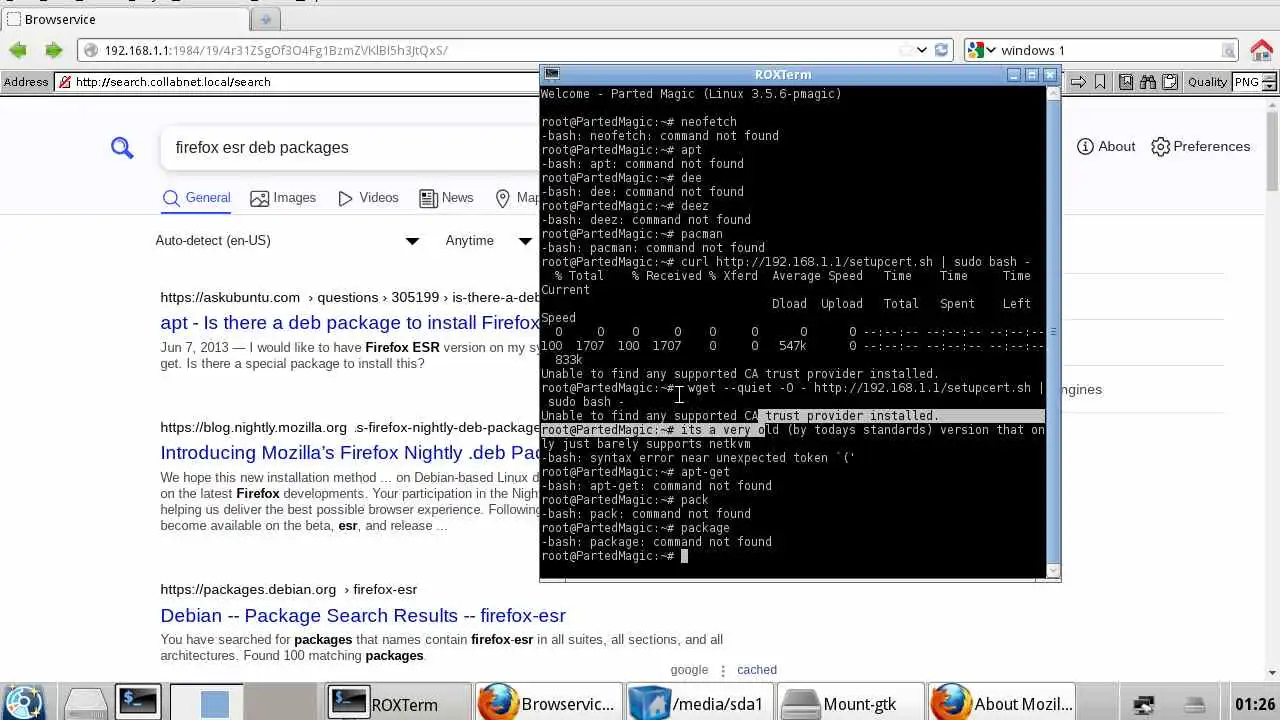Switch to the Mount-gtk taskbar button
The height and width of the screenshot is (720, 1280).
point(850,704)
